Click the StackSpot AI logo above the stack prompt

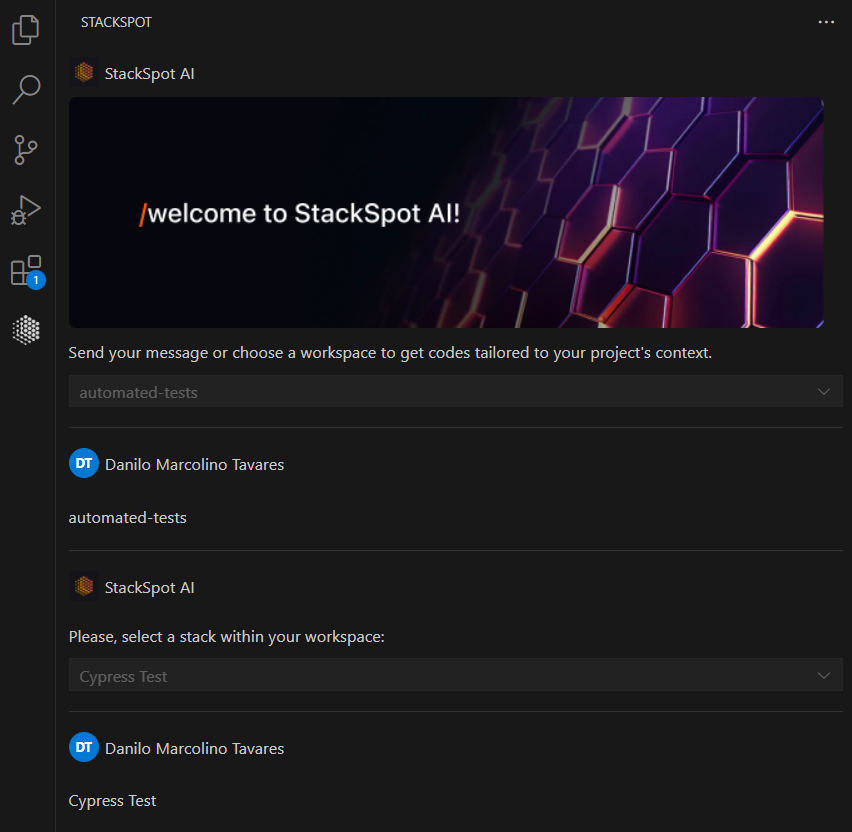point(84,586)
